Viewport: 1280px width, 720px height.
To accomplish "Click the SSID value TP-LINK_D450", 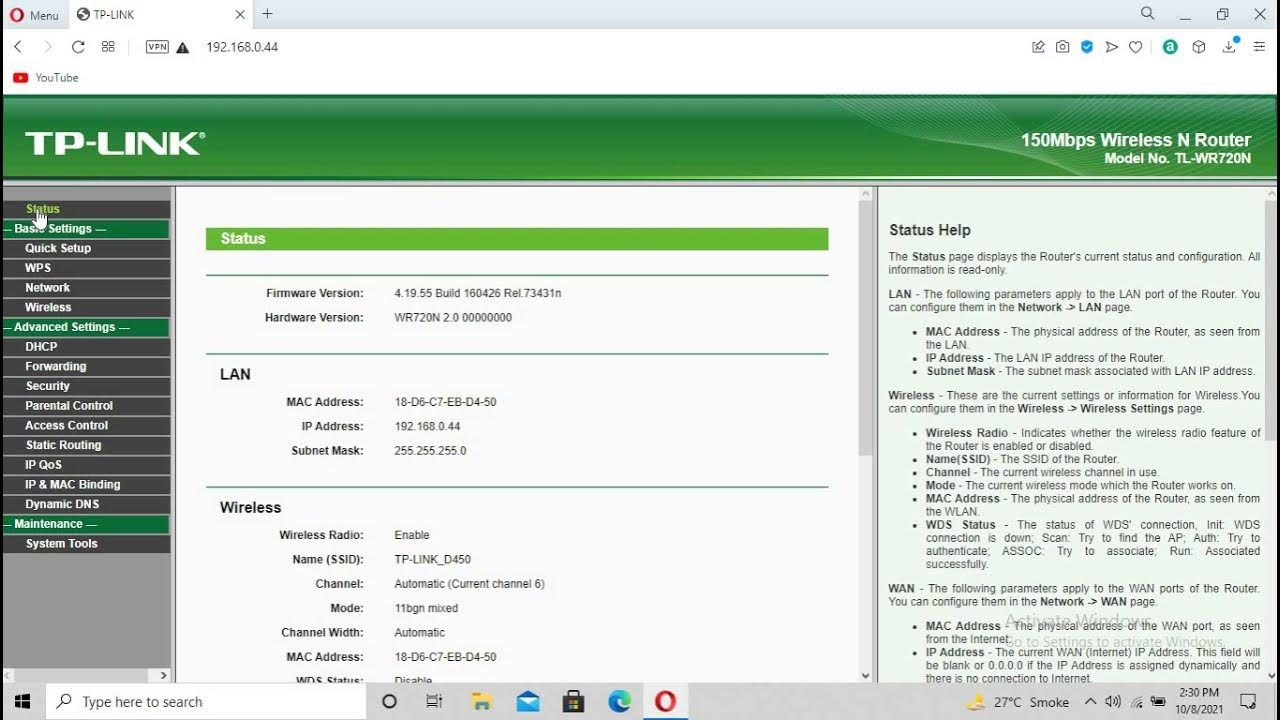I will (432, 560).
